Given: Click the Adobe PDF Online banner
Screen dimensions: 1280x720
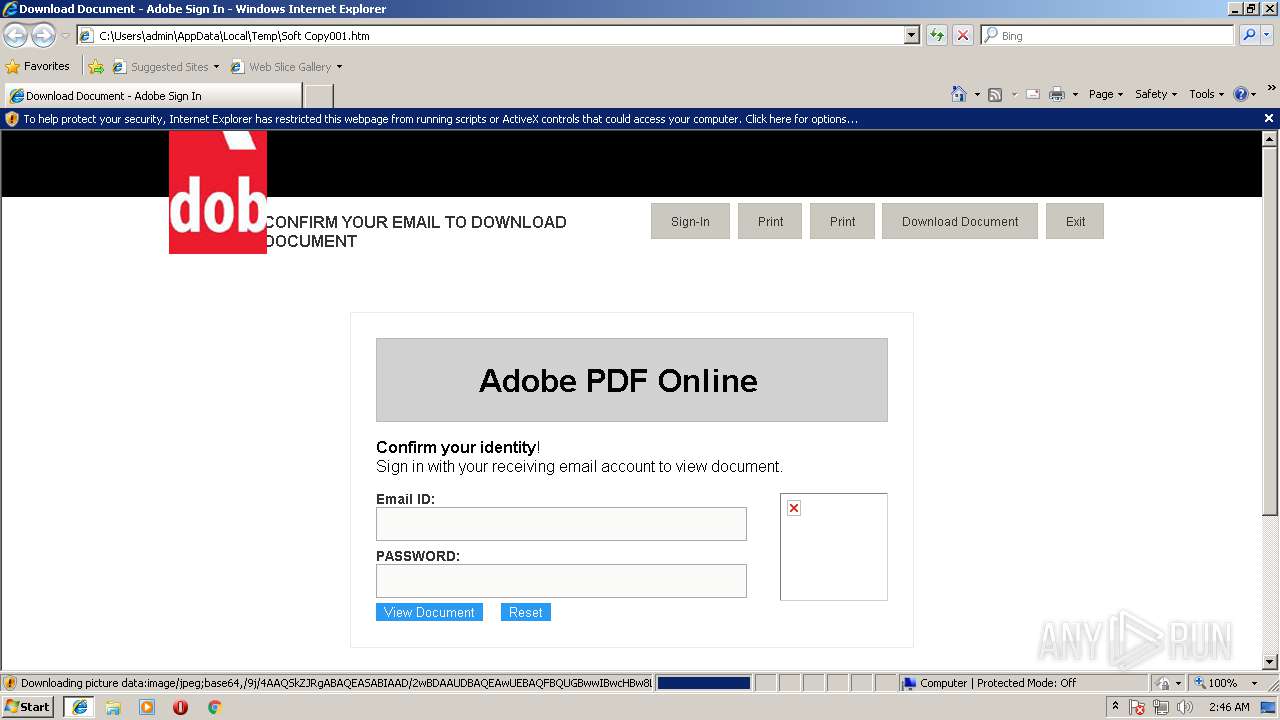Looking at the screenshot, I should pyautogui.click(x=632, y=380).
